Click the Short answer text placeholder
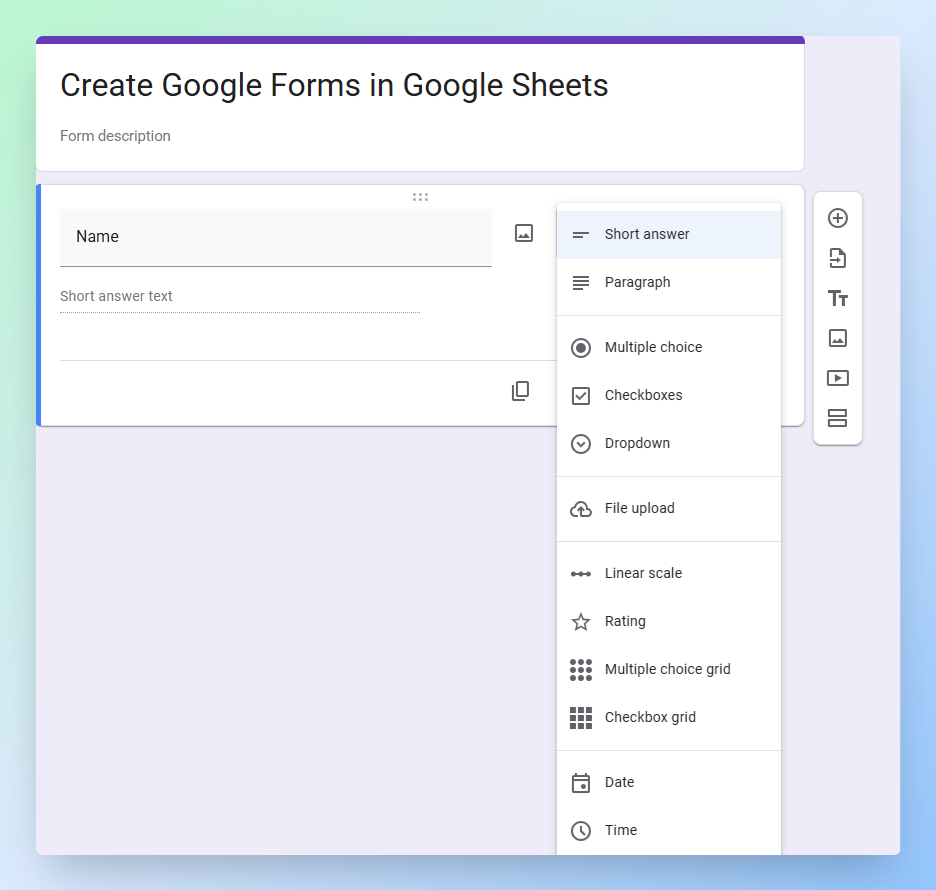Image resolution: width=936 pixels, height=890 pixels. (116, 296)
